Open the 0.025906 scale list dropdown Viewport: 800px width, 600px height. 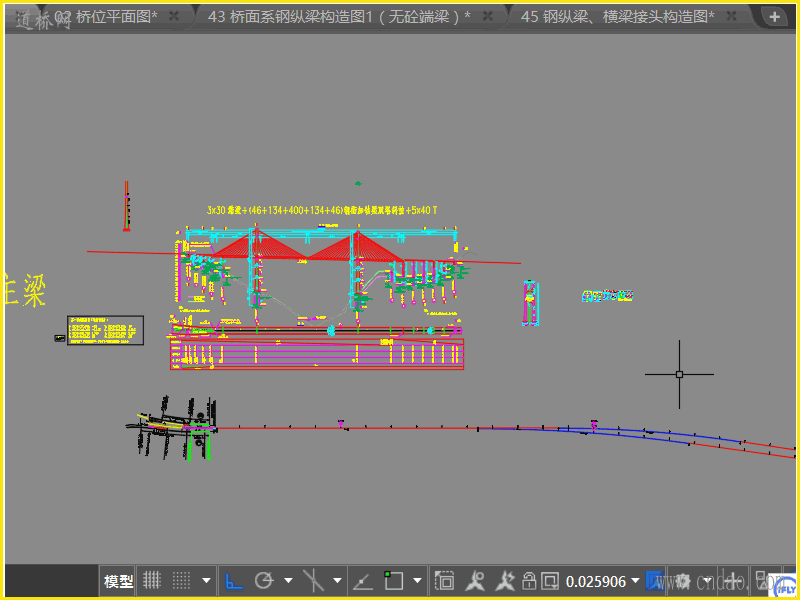635,581
